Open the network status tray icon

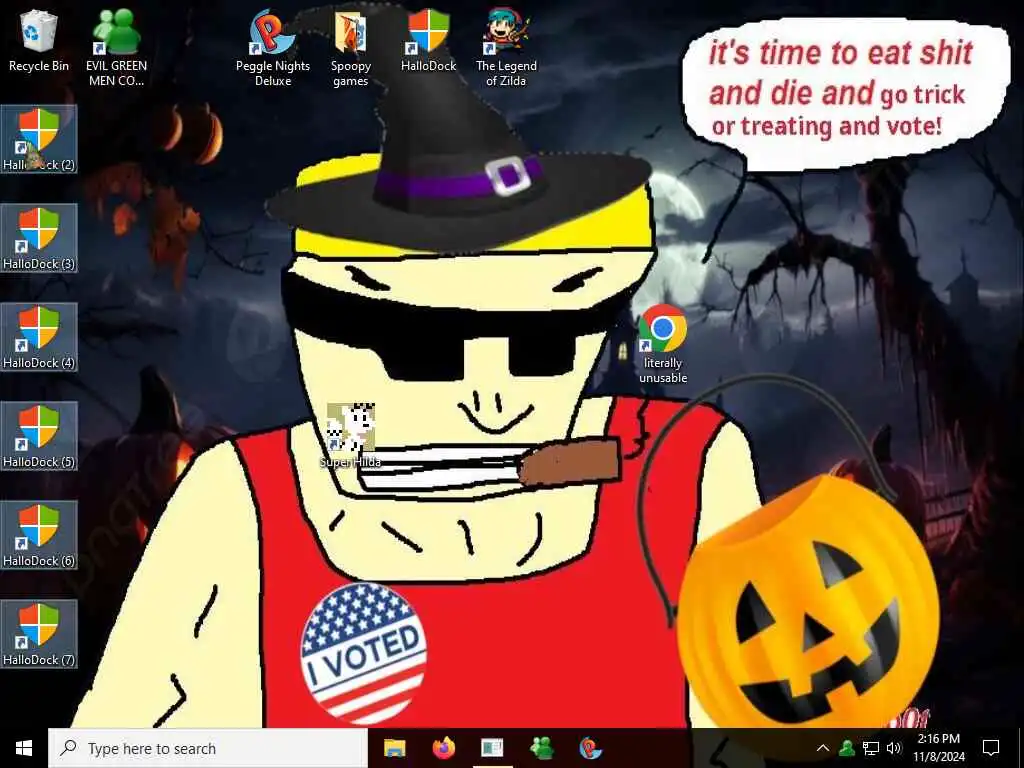871,748
